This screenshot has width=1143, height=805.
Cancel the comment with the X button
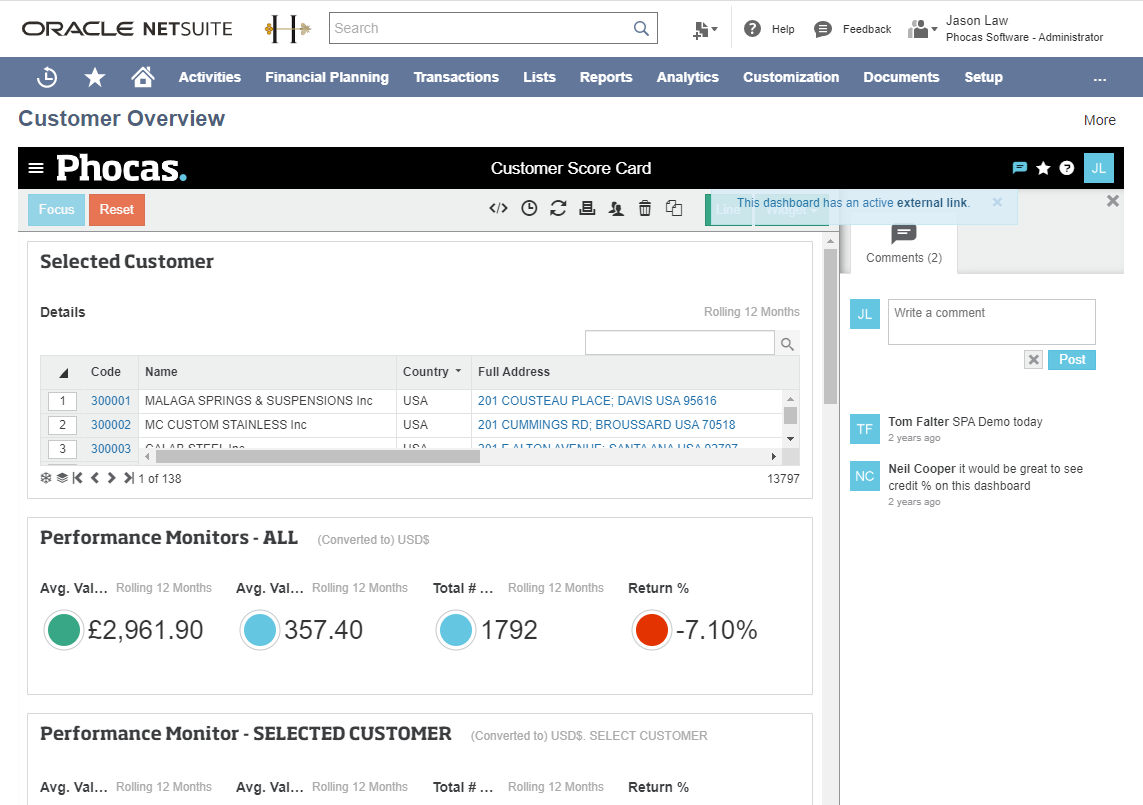[1034, 359]
